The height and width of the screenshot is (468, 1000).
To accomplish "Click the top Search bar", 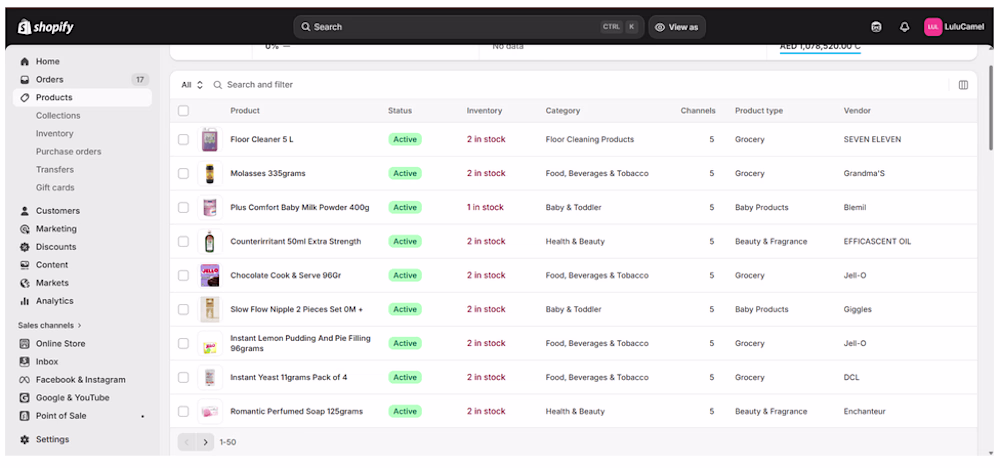I will (468, 27).
